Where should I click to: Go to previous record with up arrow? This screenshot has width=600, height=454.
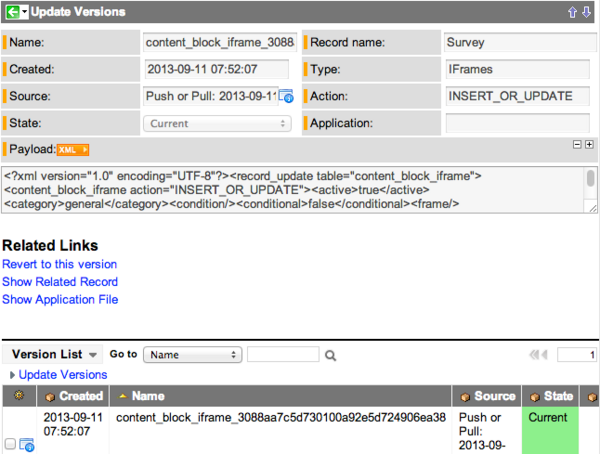click(x=572, y=12)
